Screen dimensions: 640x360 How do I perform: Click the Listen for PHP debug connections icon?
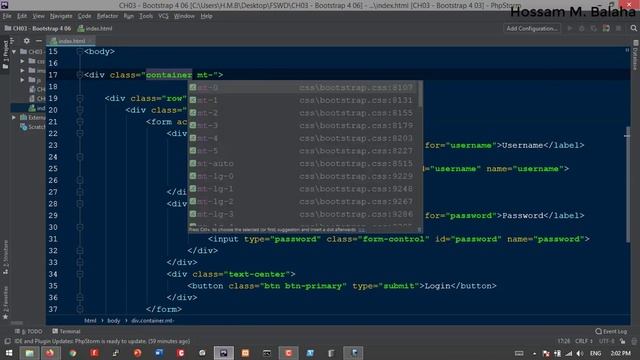[x=606, y=28]
